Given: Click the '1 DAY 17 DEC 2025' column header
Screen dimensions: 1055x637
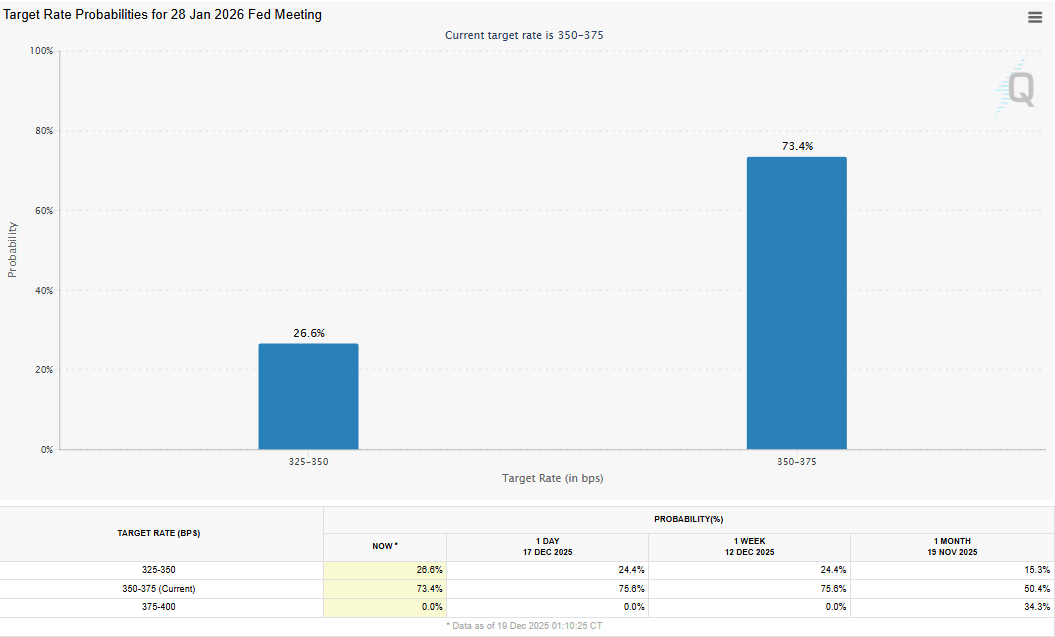Looking at the screenshot, I should [x=547, y=546].
